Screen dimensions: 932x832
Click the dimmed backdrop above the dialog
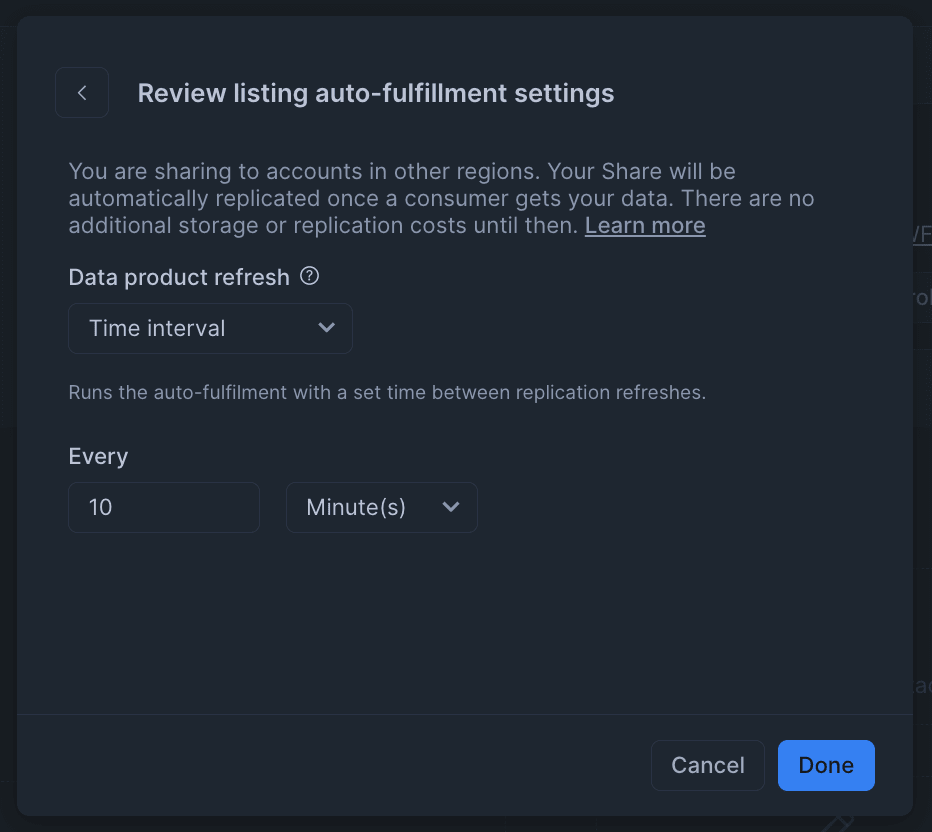tap(466, 8)
